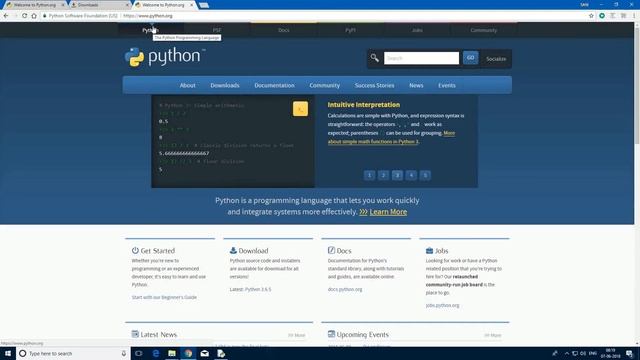Select Docs in the top site bar

click(x=284, y=30)
